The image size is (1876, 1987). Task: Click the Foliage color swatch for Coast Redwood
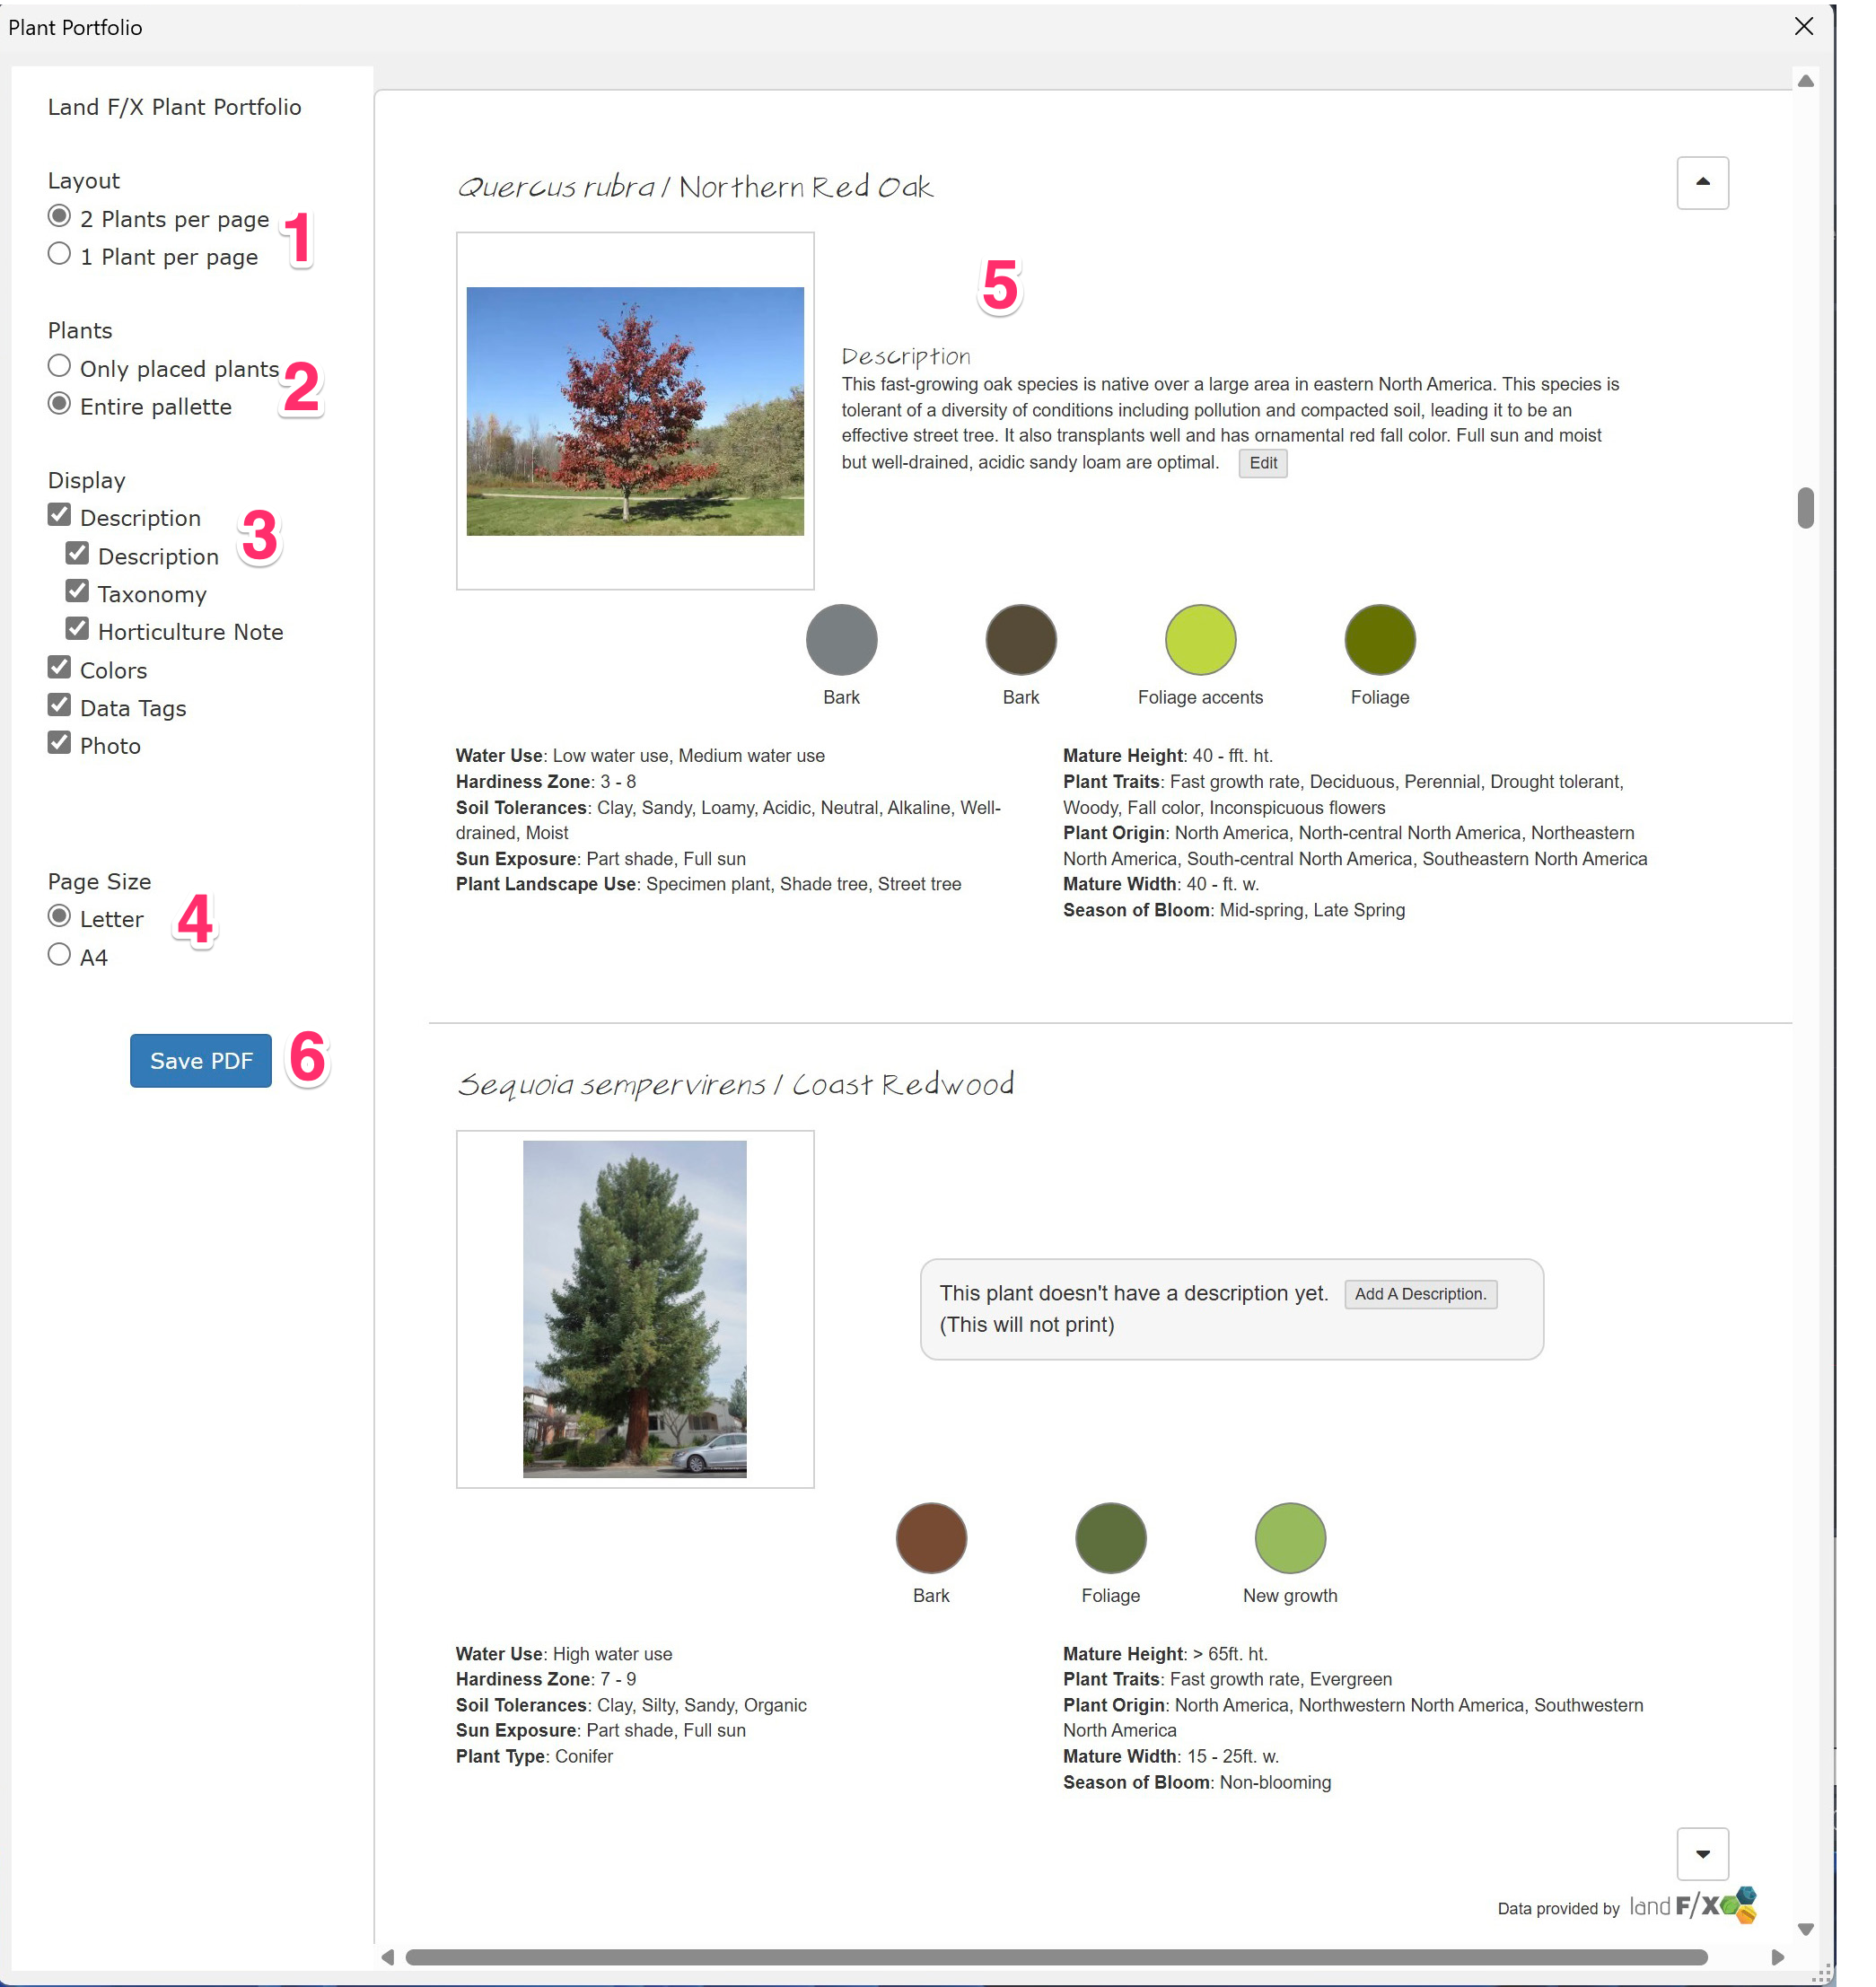pyautogui.click(x=1109, y=1534)
